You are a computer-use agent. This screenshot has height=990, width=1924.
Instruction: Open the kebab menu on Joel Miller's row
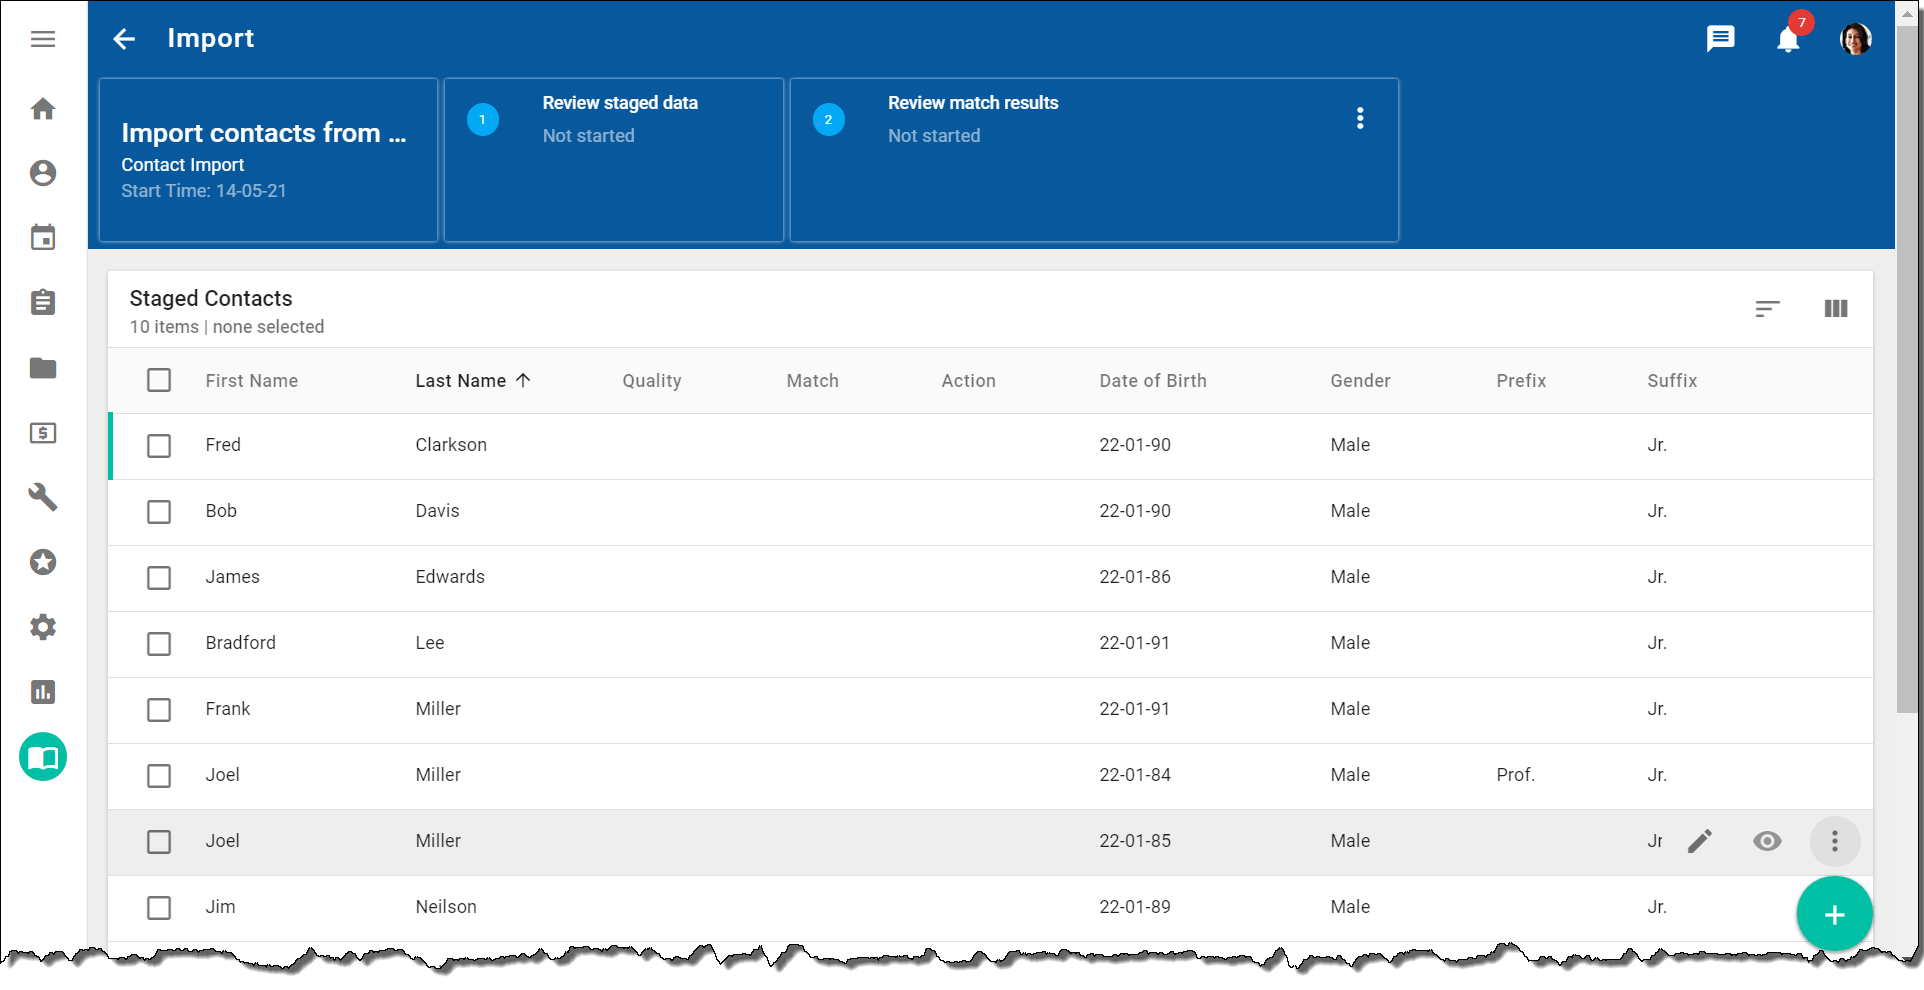(1835, 841)
